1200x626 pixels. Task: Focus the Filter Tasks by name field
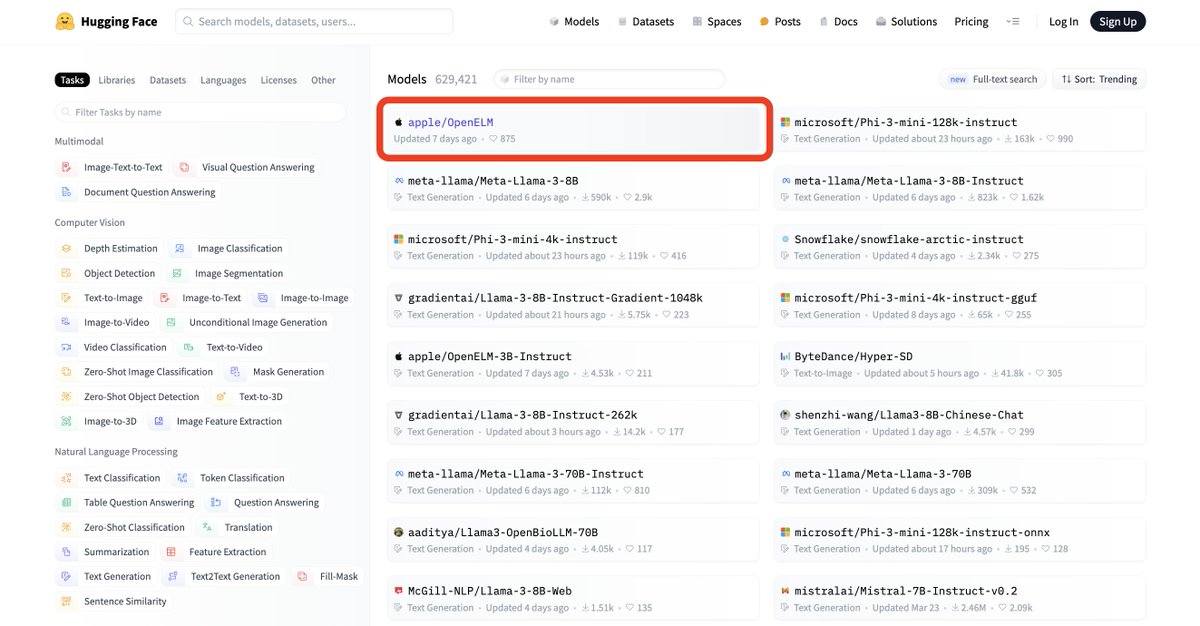tap(200, 112)
